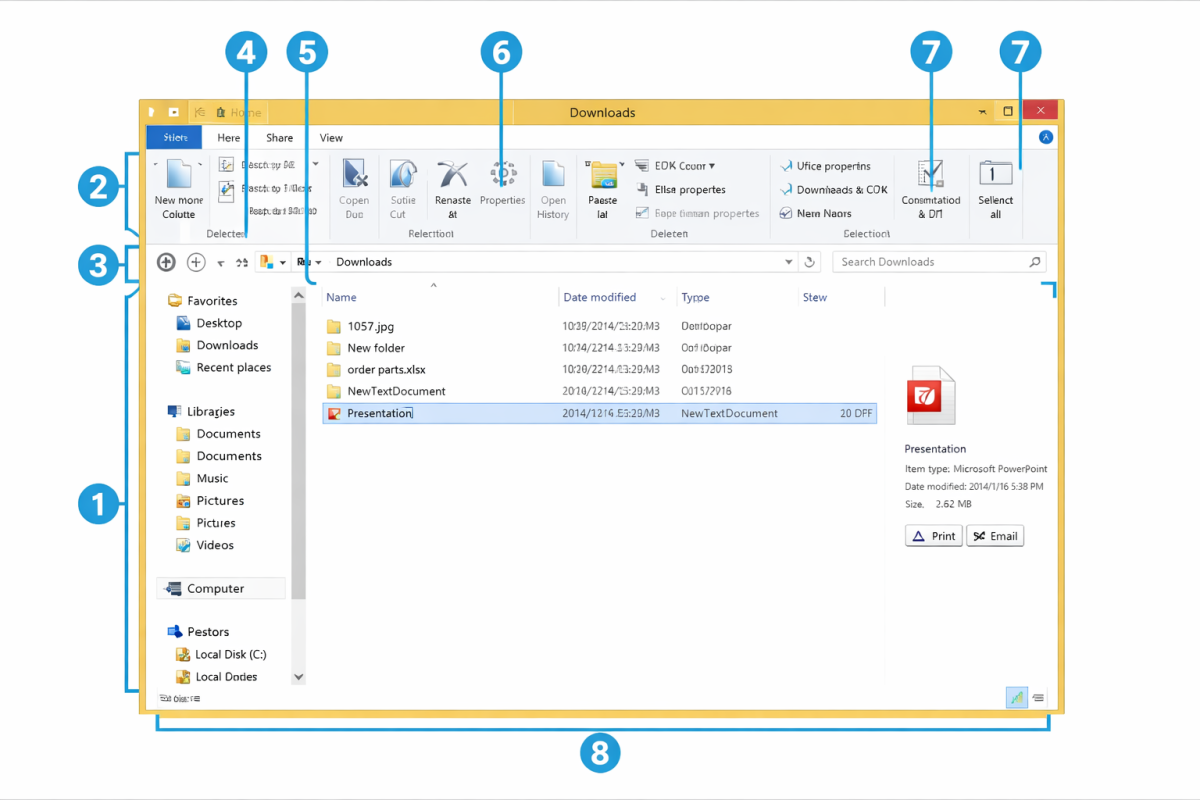
Task: Expand the EDK Count dropdown in the ribbon
Action: (x=713, y=165)
